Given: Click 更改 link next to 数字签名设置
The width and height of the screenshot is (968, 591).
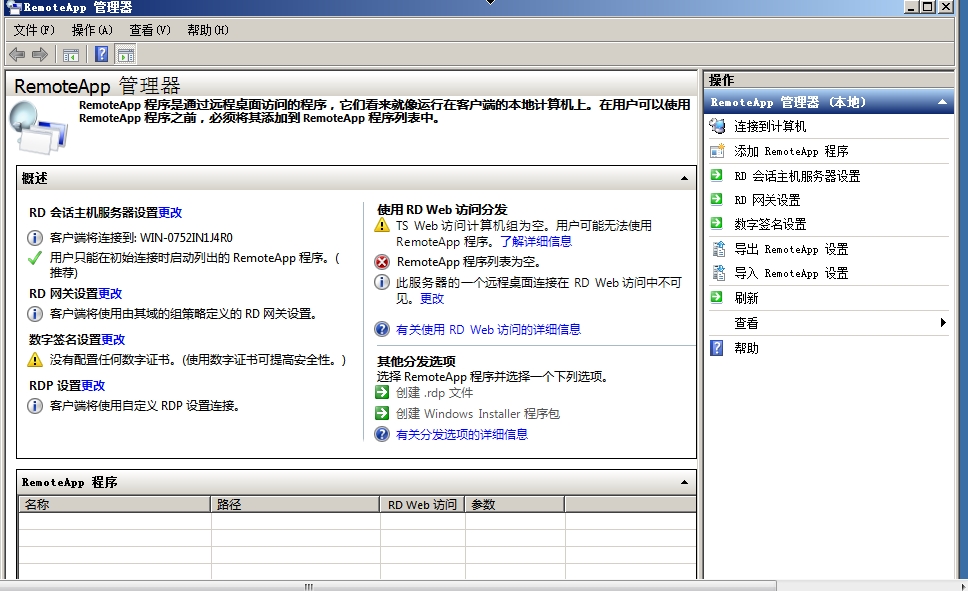Looking at the screenshot, I should pos(113,339).
